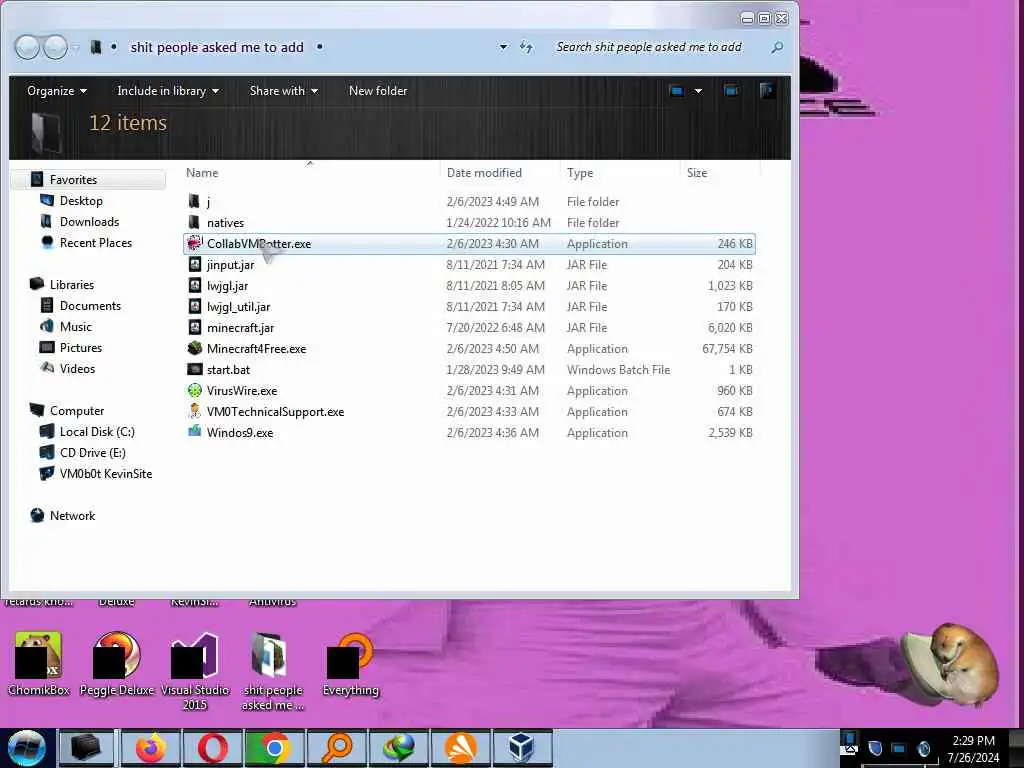Select the folder named j
Viewport: 1024px width, 768px height.
208,202
